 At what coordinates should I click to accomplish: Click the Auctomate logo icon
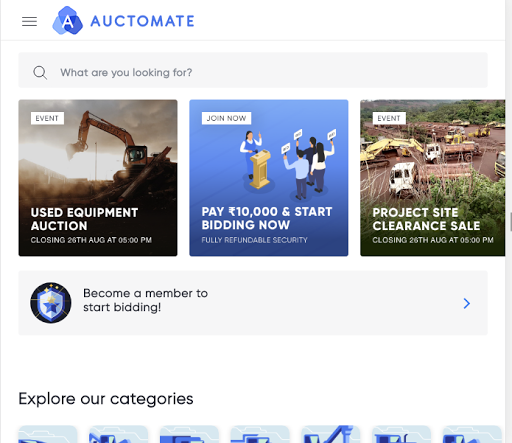[68, 21]
